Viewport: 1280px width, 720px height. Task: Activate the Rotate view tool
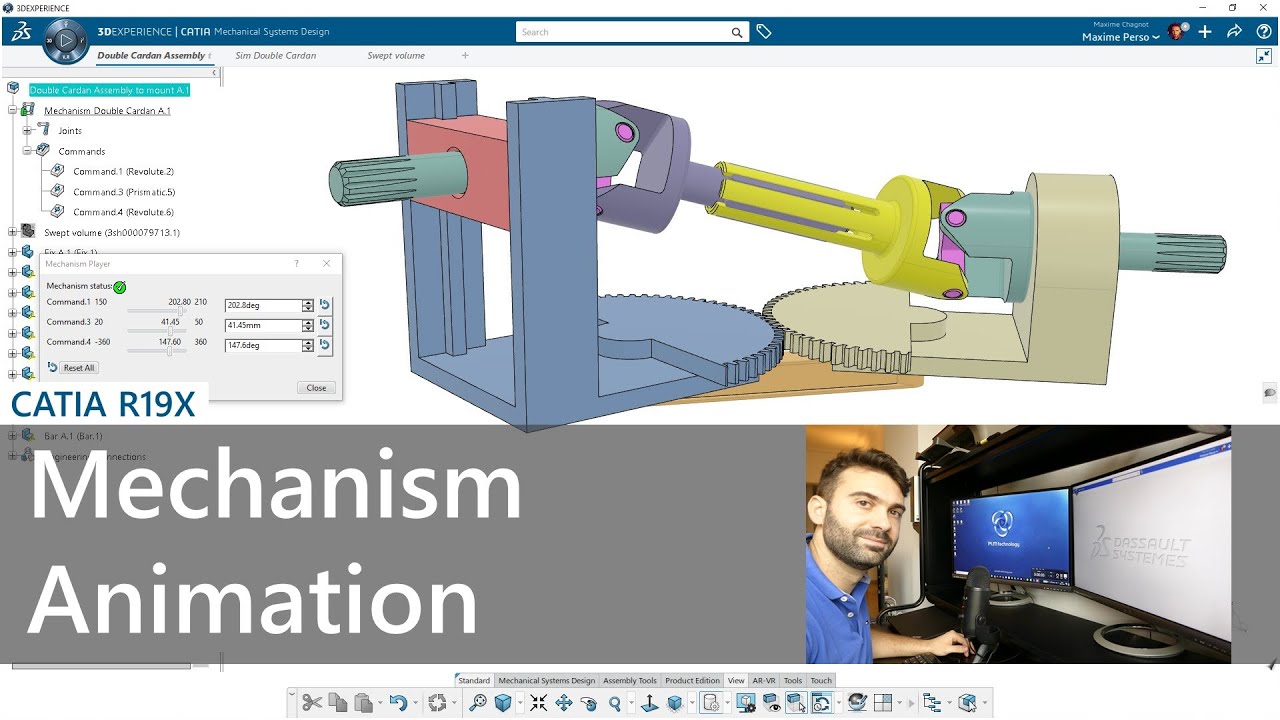(x=589, y=703)
